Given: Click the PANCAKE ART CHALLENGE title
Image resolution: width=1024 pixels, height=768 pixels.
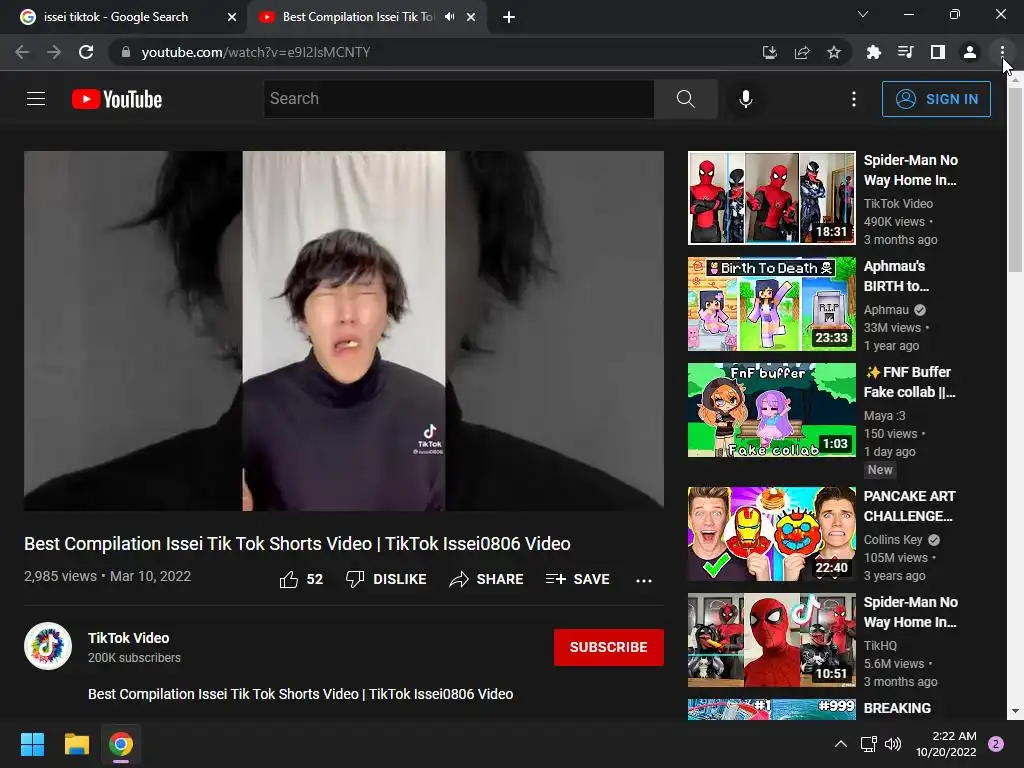Looking at the screenshot, I should click(x=909, y=506).
